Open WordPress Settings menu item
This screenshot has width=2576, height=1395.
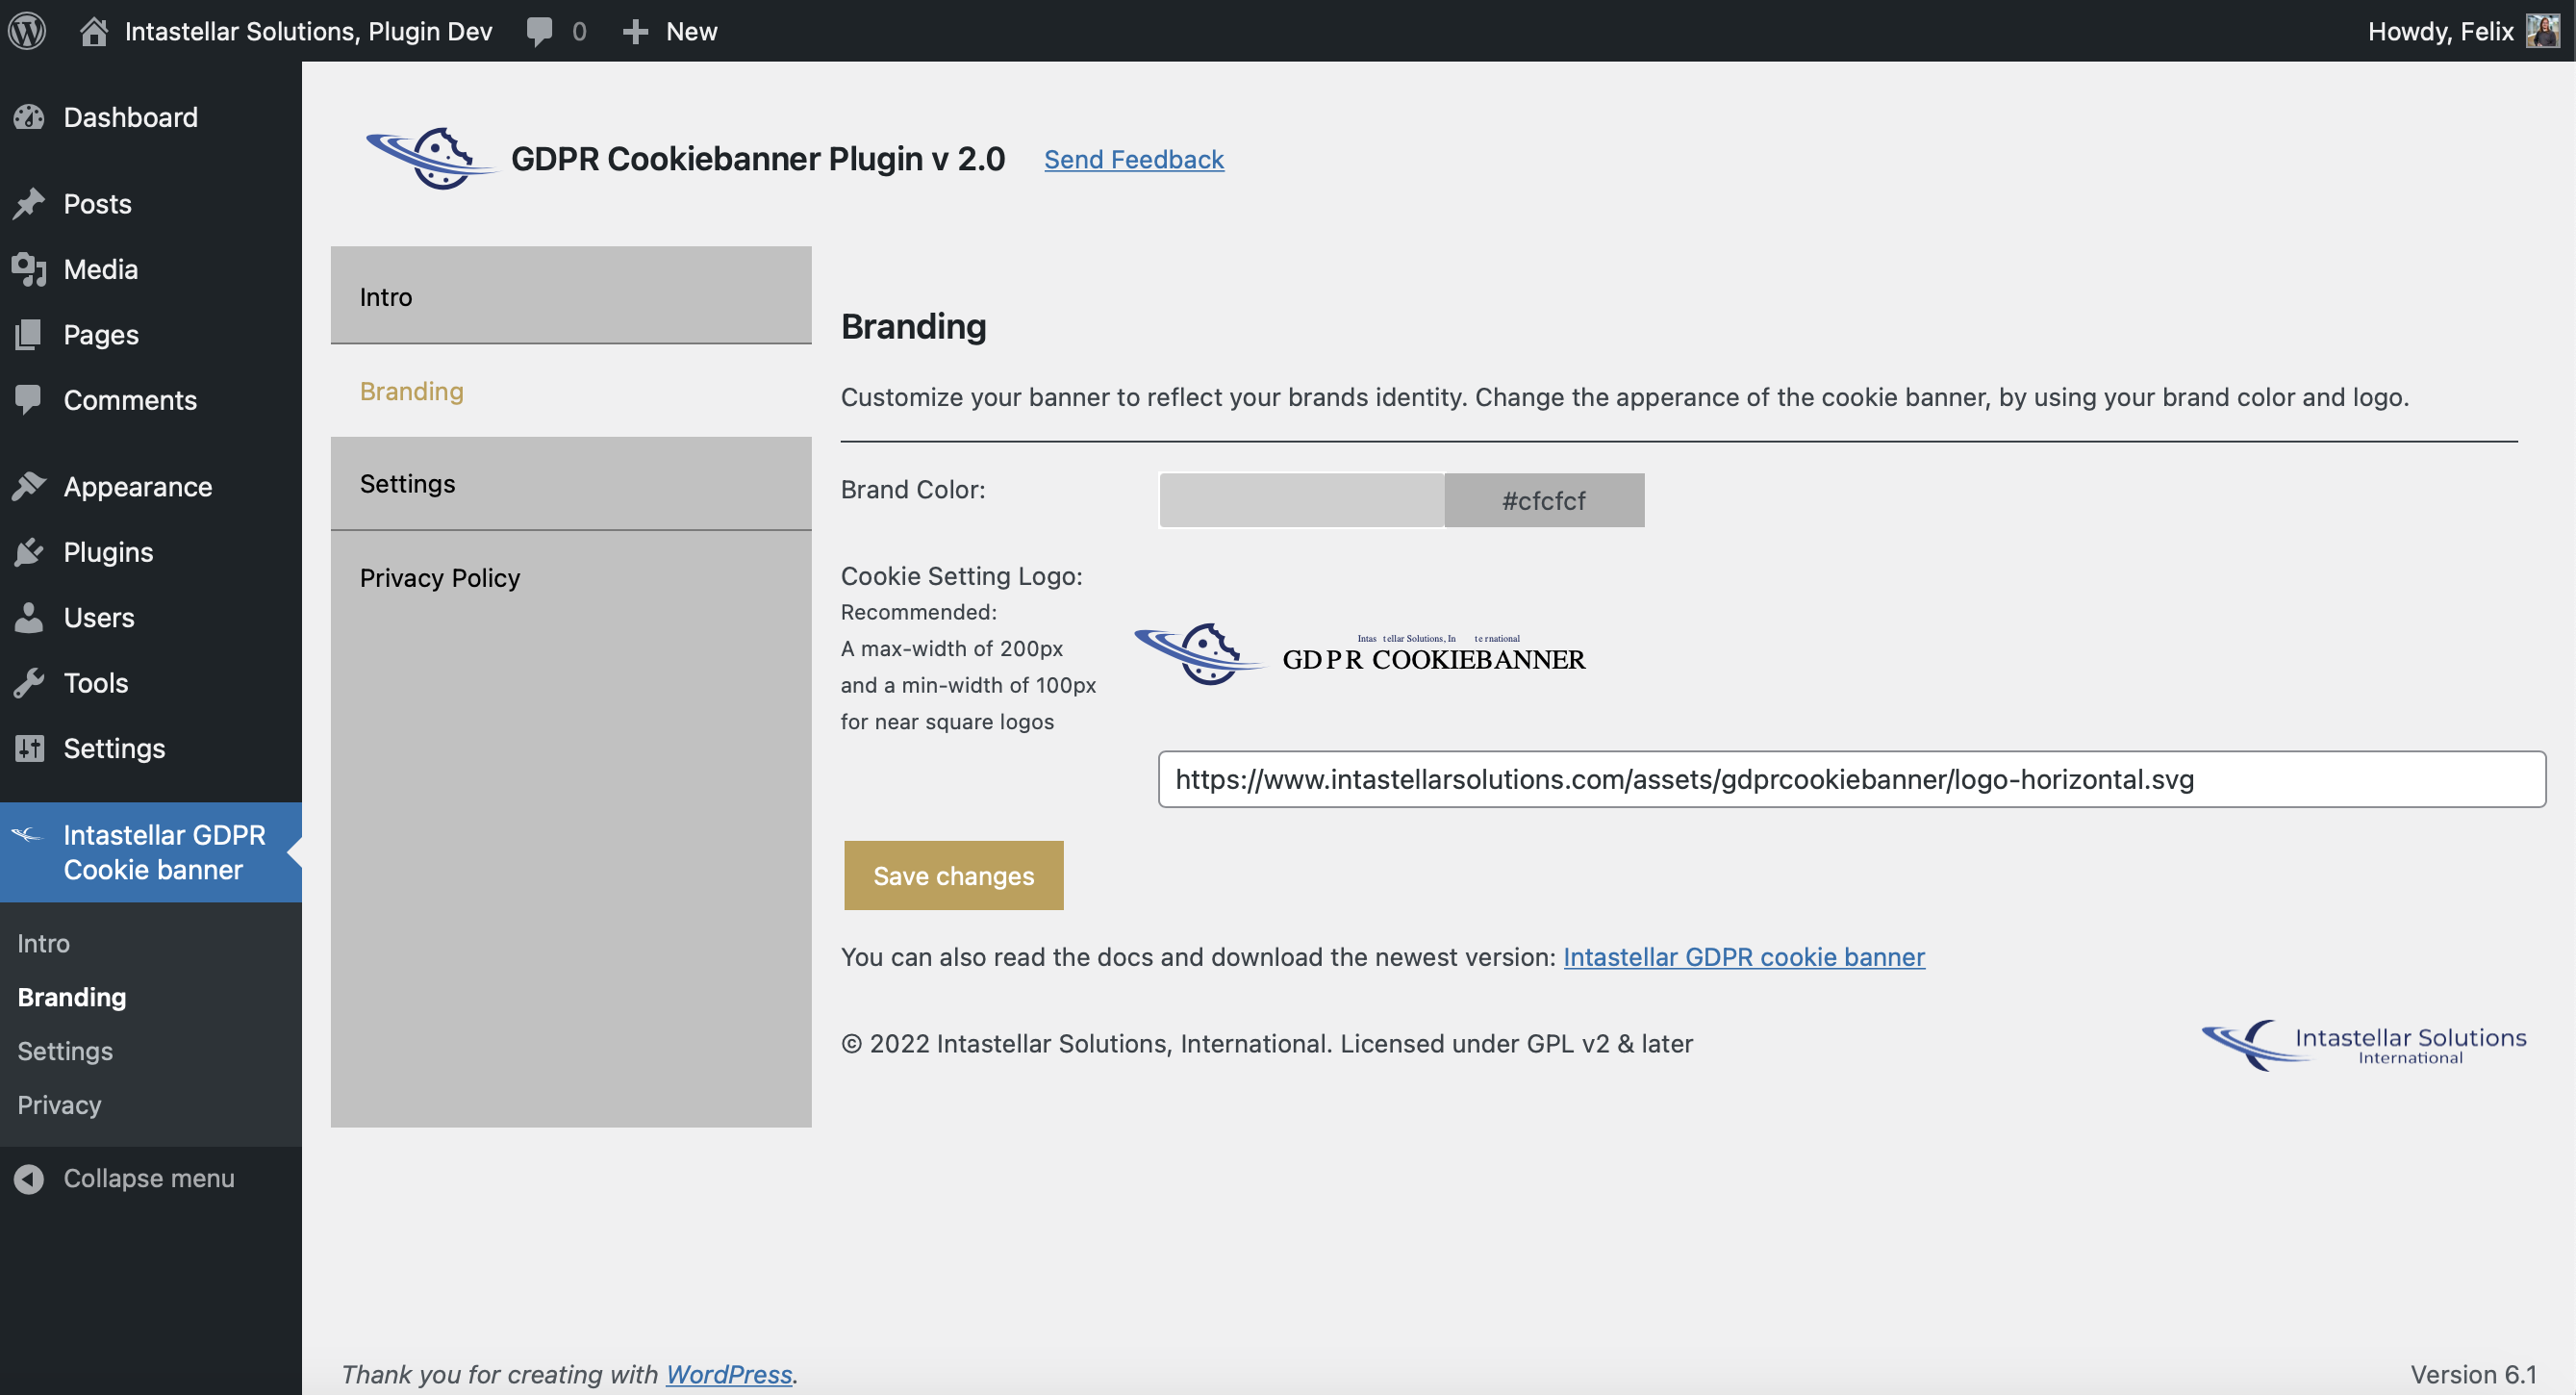coord(151,748)
